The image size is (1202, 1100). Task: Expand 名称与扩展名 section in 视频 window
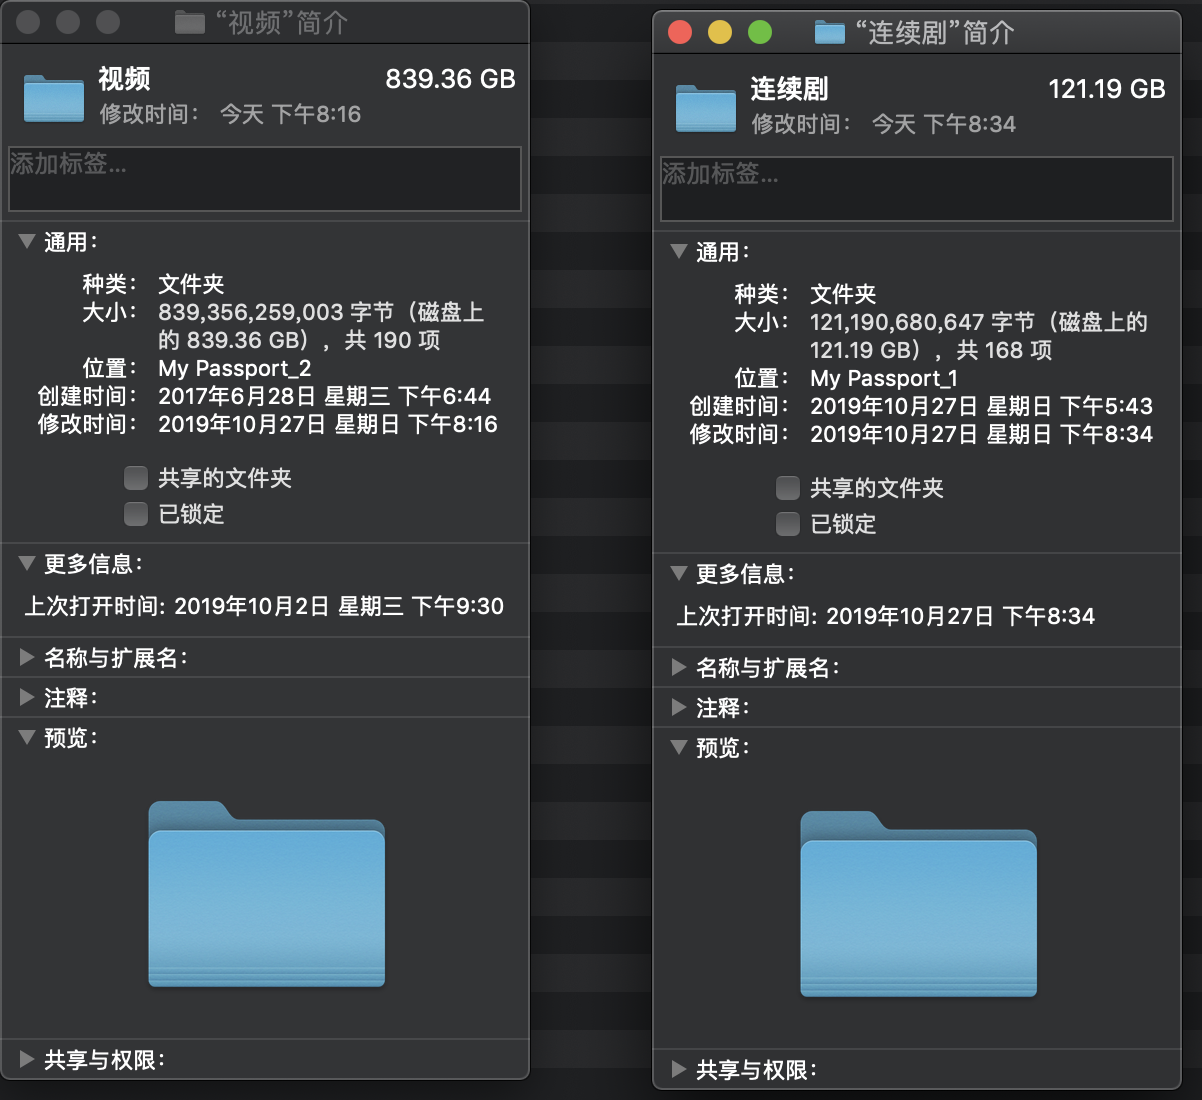[27, 658]
